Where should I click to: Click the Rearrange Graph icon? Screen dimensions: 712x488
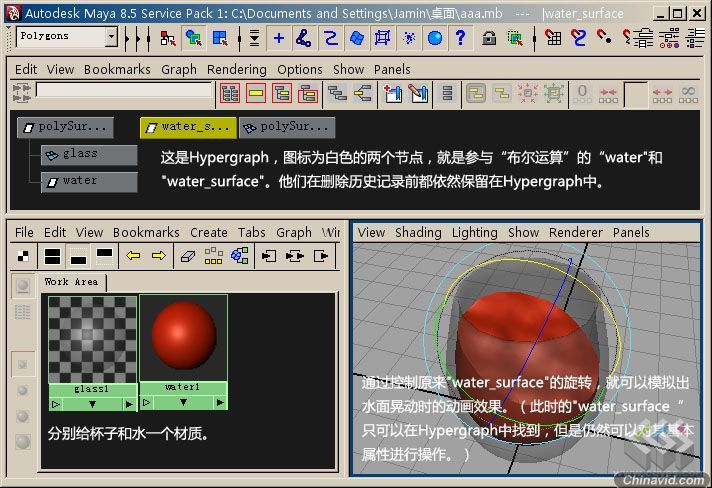click(213, 256)
